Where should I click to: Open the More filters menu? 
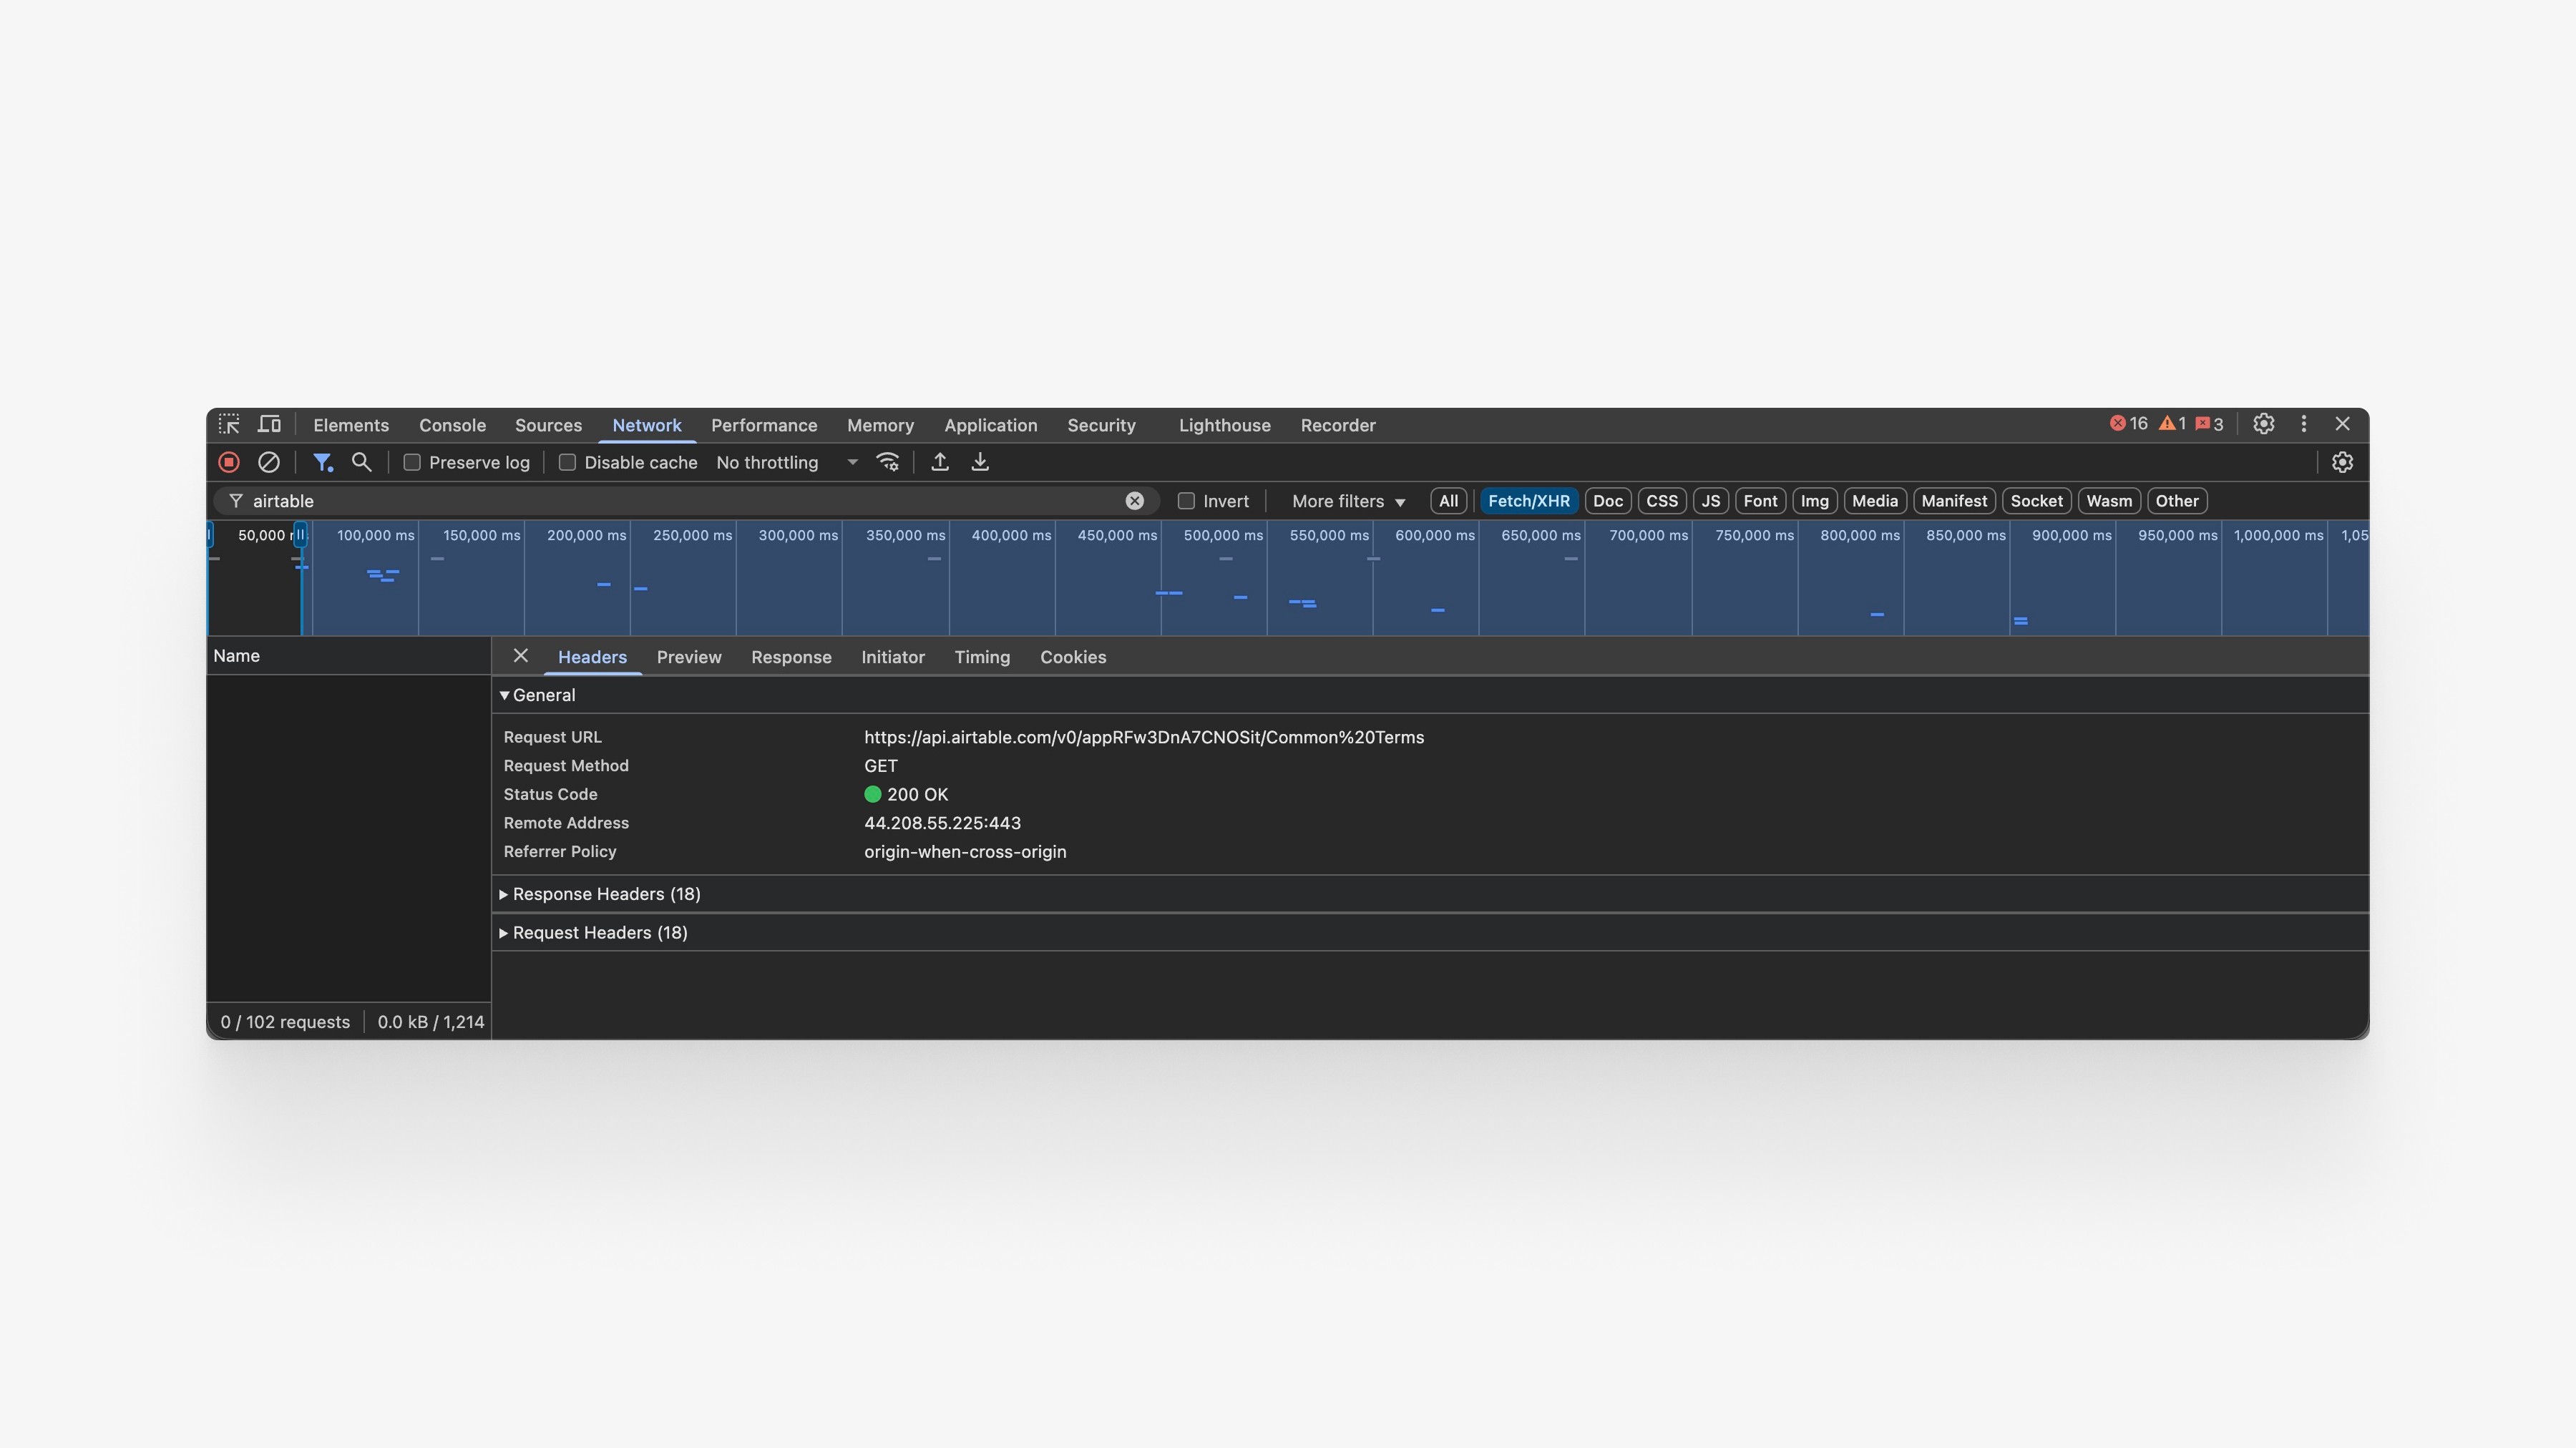point(1347,501)
